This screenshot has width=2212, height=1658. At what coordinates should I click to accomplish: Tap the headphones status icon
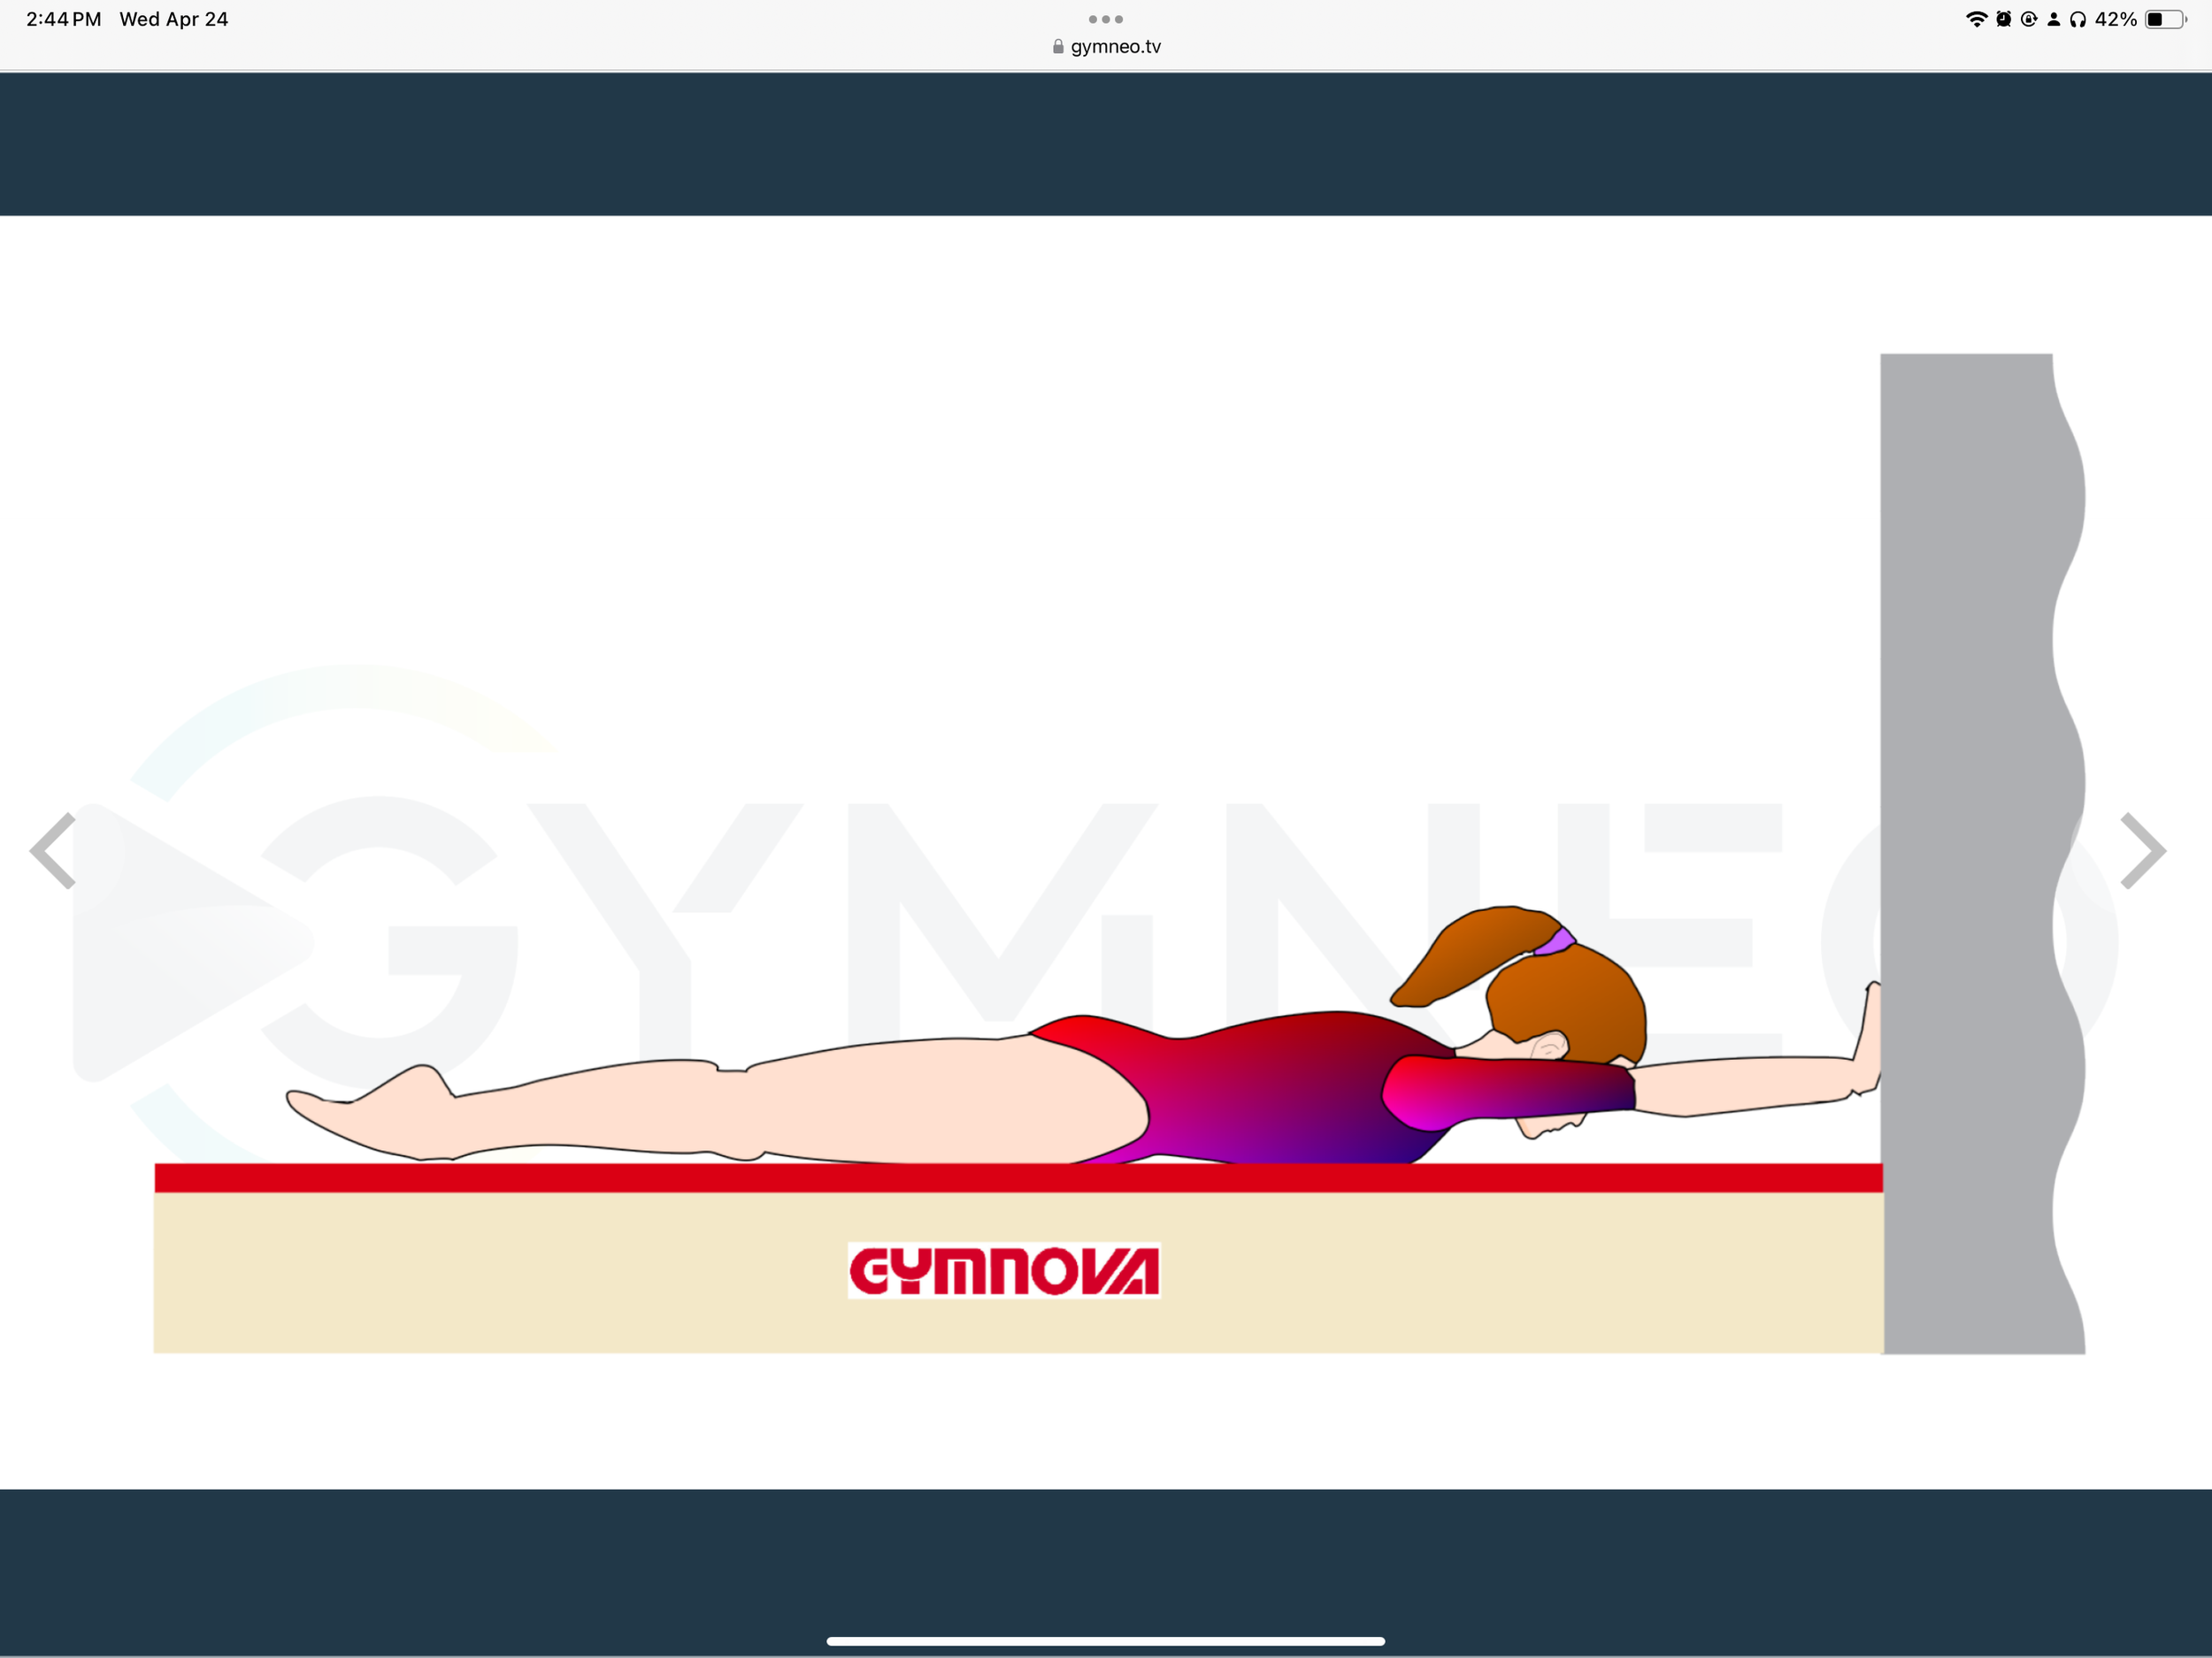pos(2078,19)
